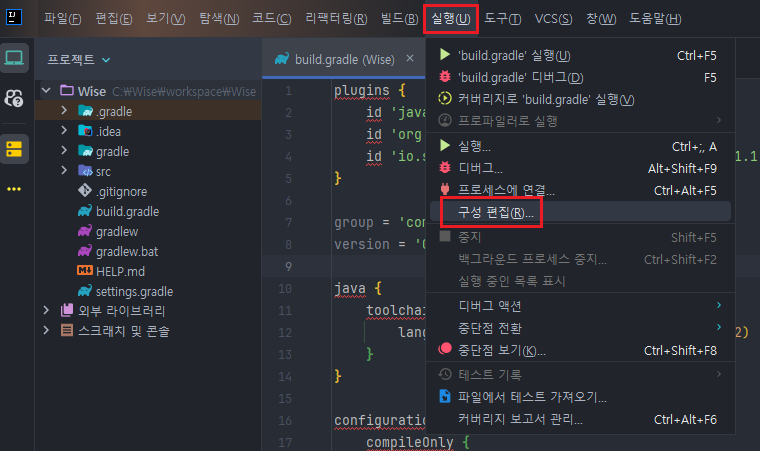Open the 프로젝트 view dropdown
This screenshot has width=760, height=451.
(x=79, y=60)
